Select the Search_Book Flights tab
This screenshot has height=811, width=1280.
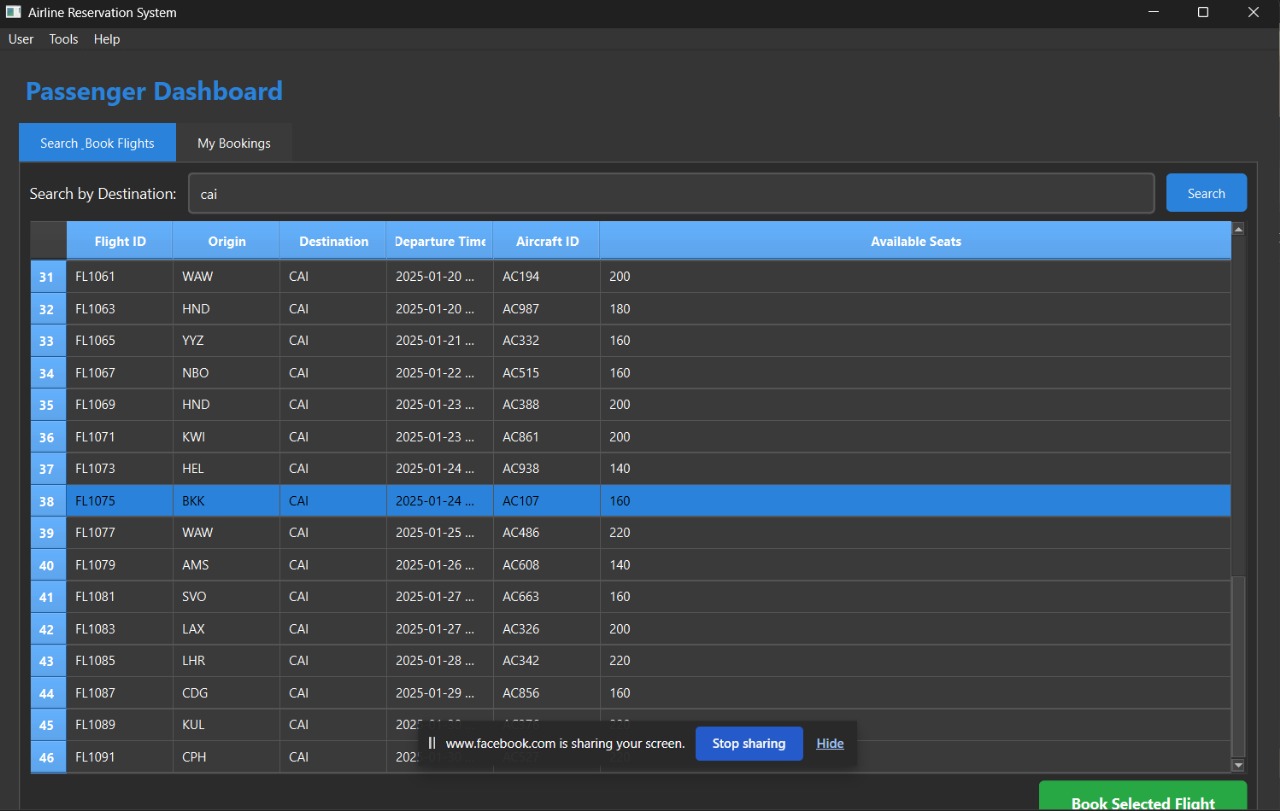click(97, 143)
